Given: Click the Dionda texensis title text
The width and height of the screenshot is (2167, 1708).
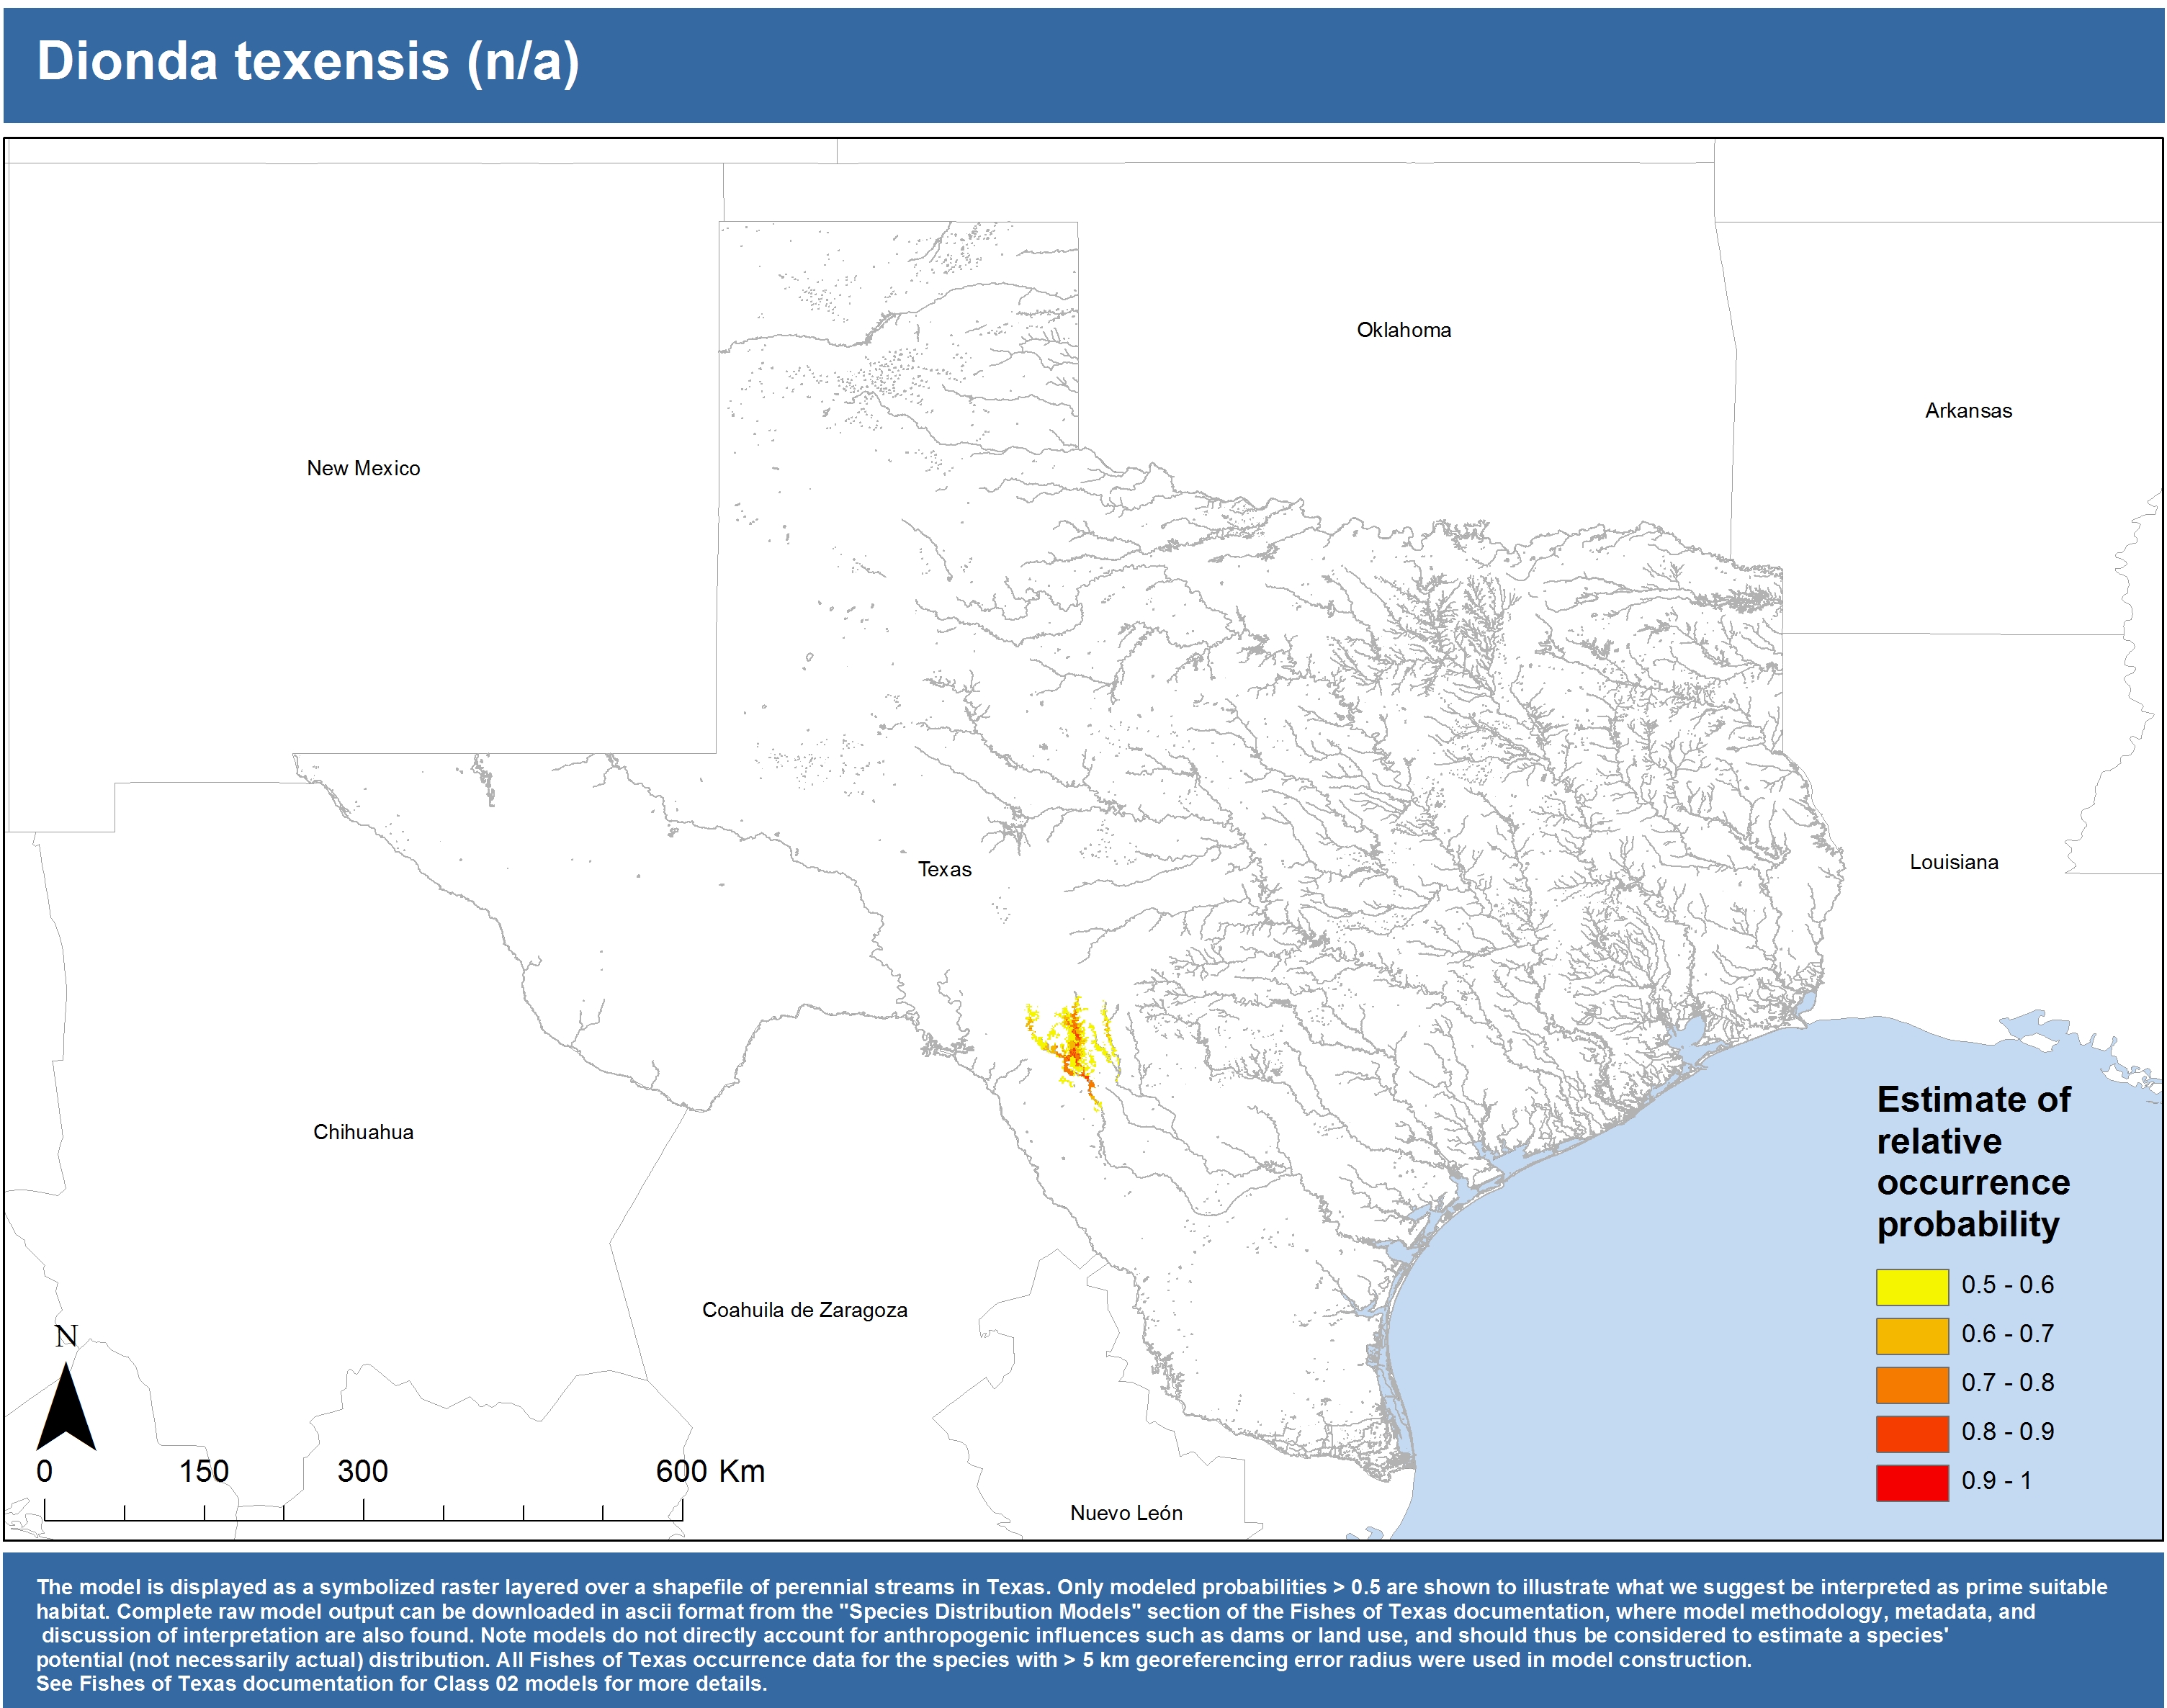Looking at the screenshot, I should click(x=307, y=61).
